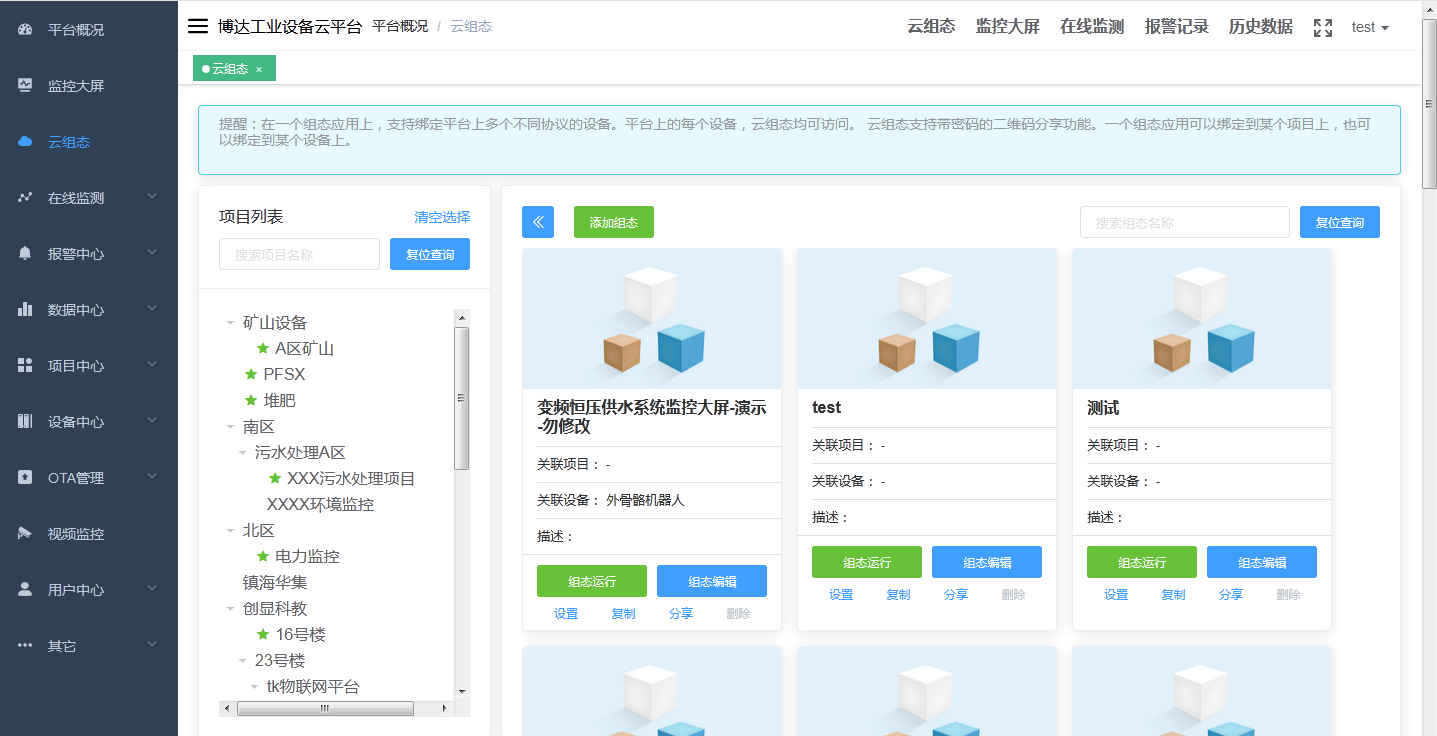Toggle the sidebar with the hamburger icon

(197, 26)
